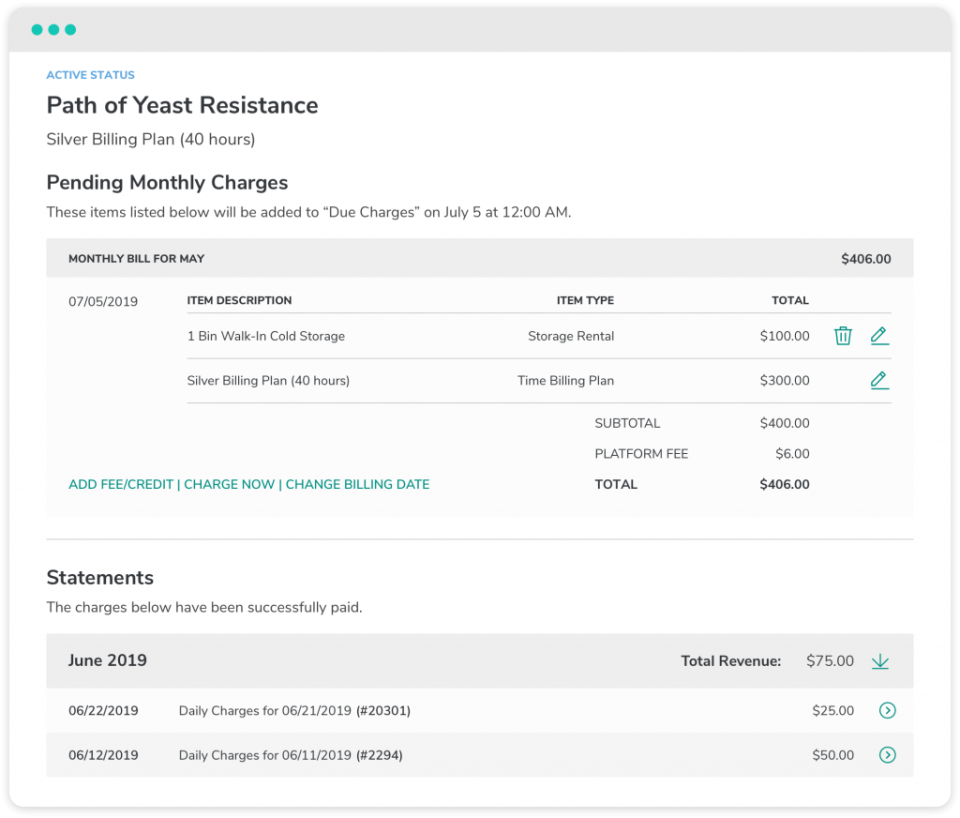Select the Charge Now link
Screen dimensions: 960x818
click(x=229, y=484)
